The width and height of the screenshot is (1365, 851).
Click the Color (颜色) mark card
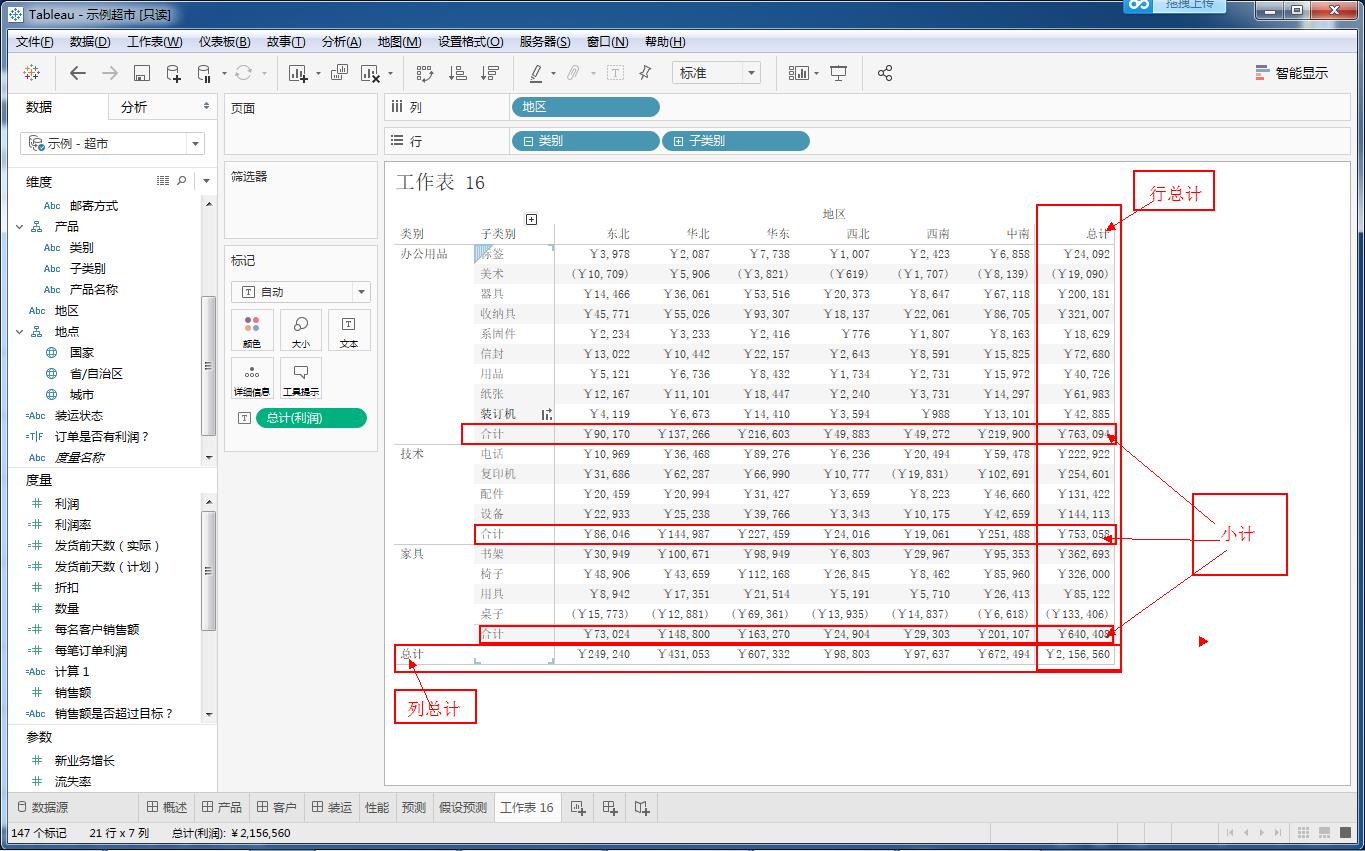tap(252, 330)
